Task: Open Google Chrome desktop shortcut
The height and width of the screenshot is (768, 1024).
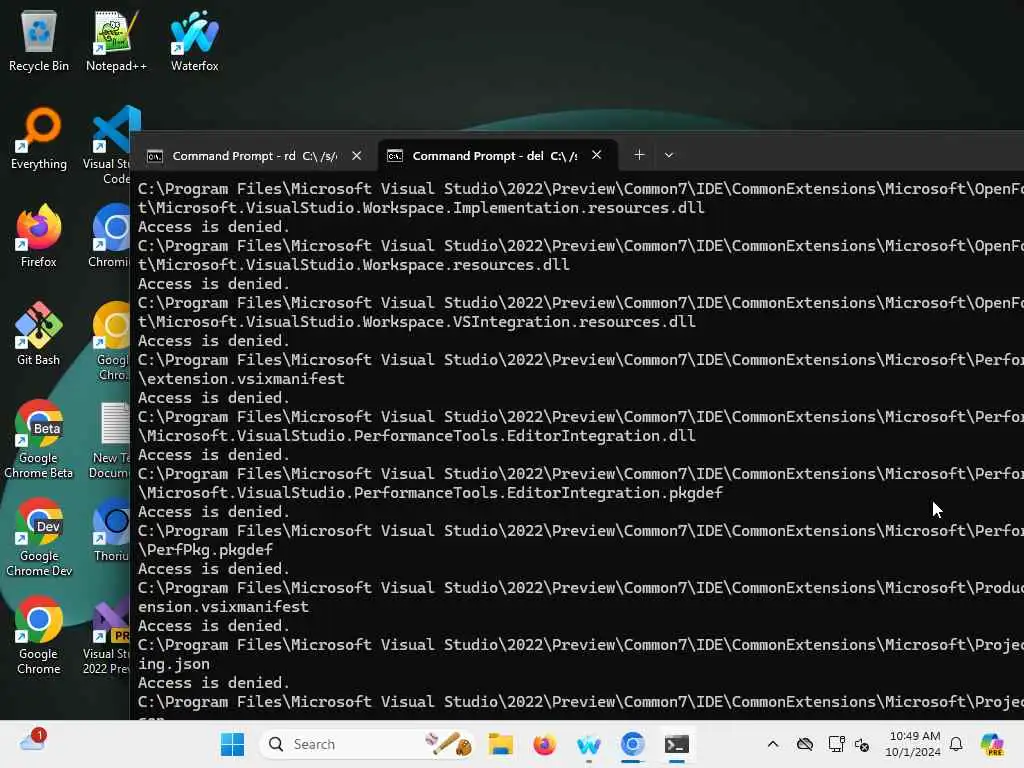Action: click(39, 635)
